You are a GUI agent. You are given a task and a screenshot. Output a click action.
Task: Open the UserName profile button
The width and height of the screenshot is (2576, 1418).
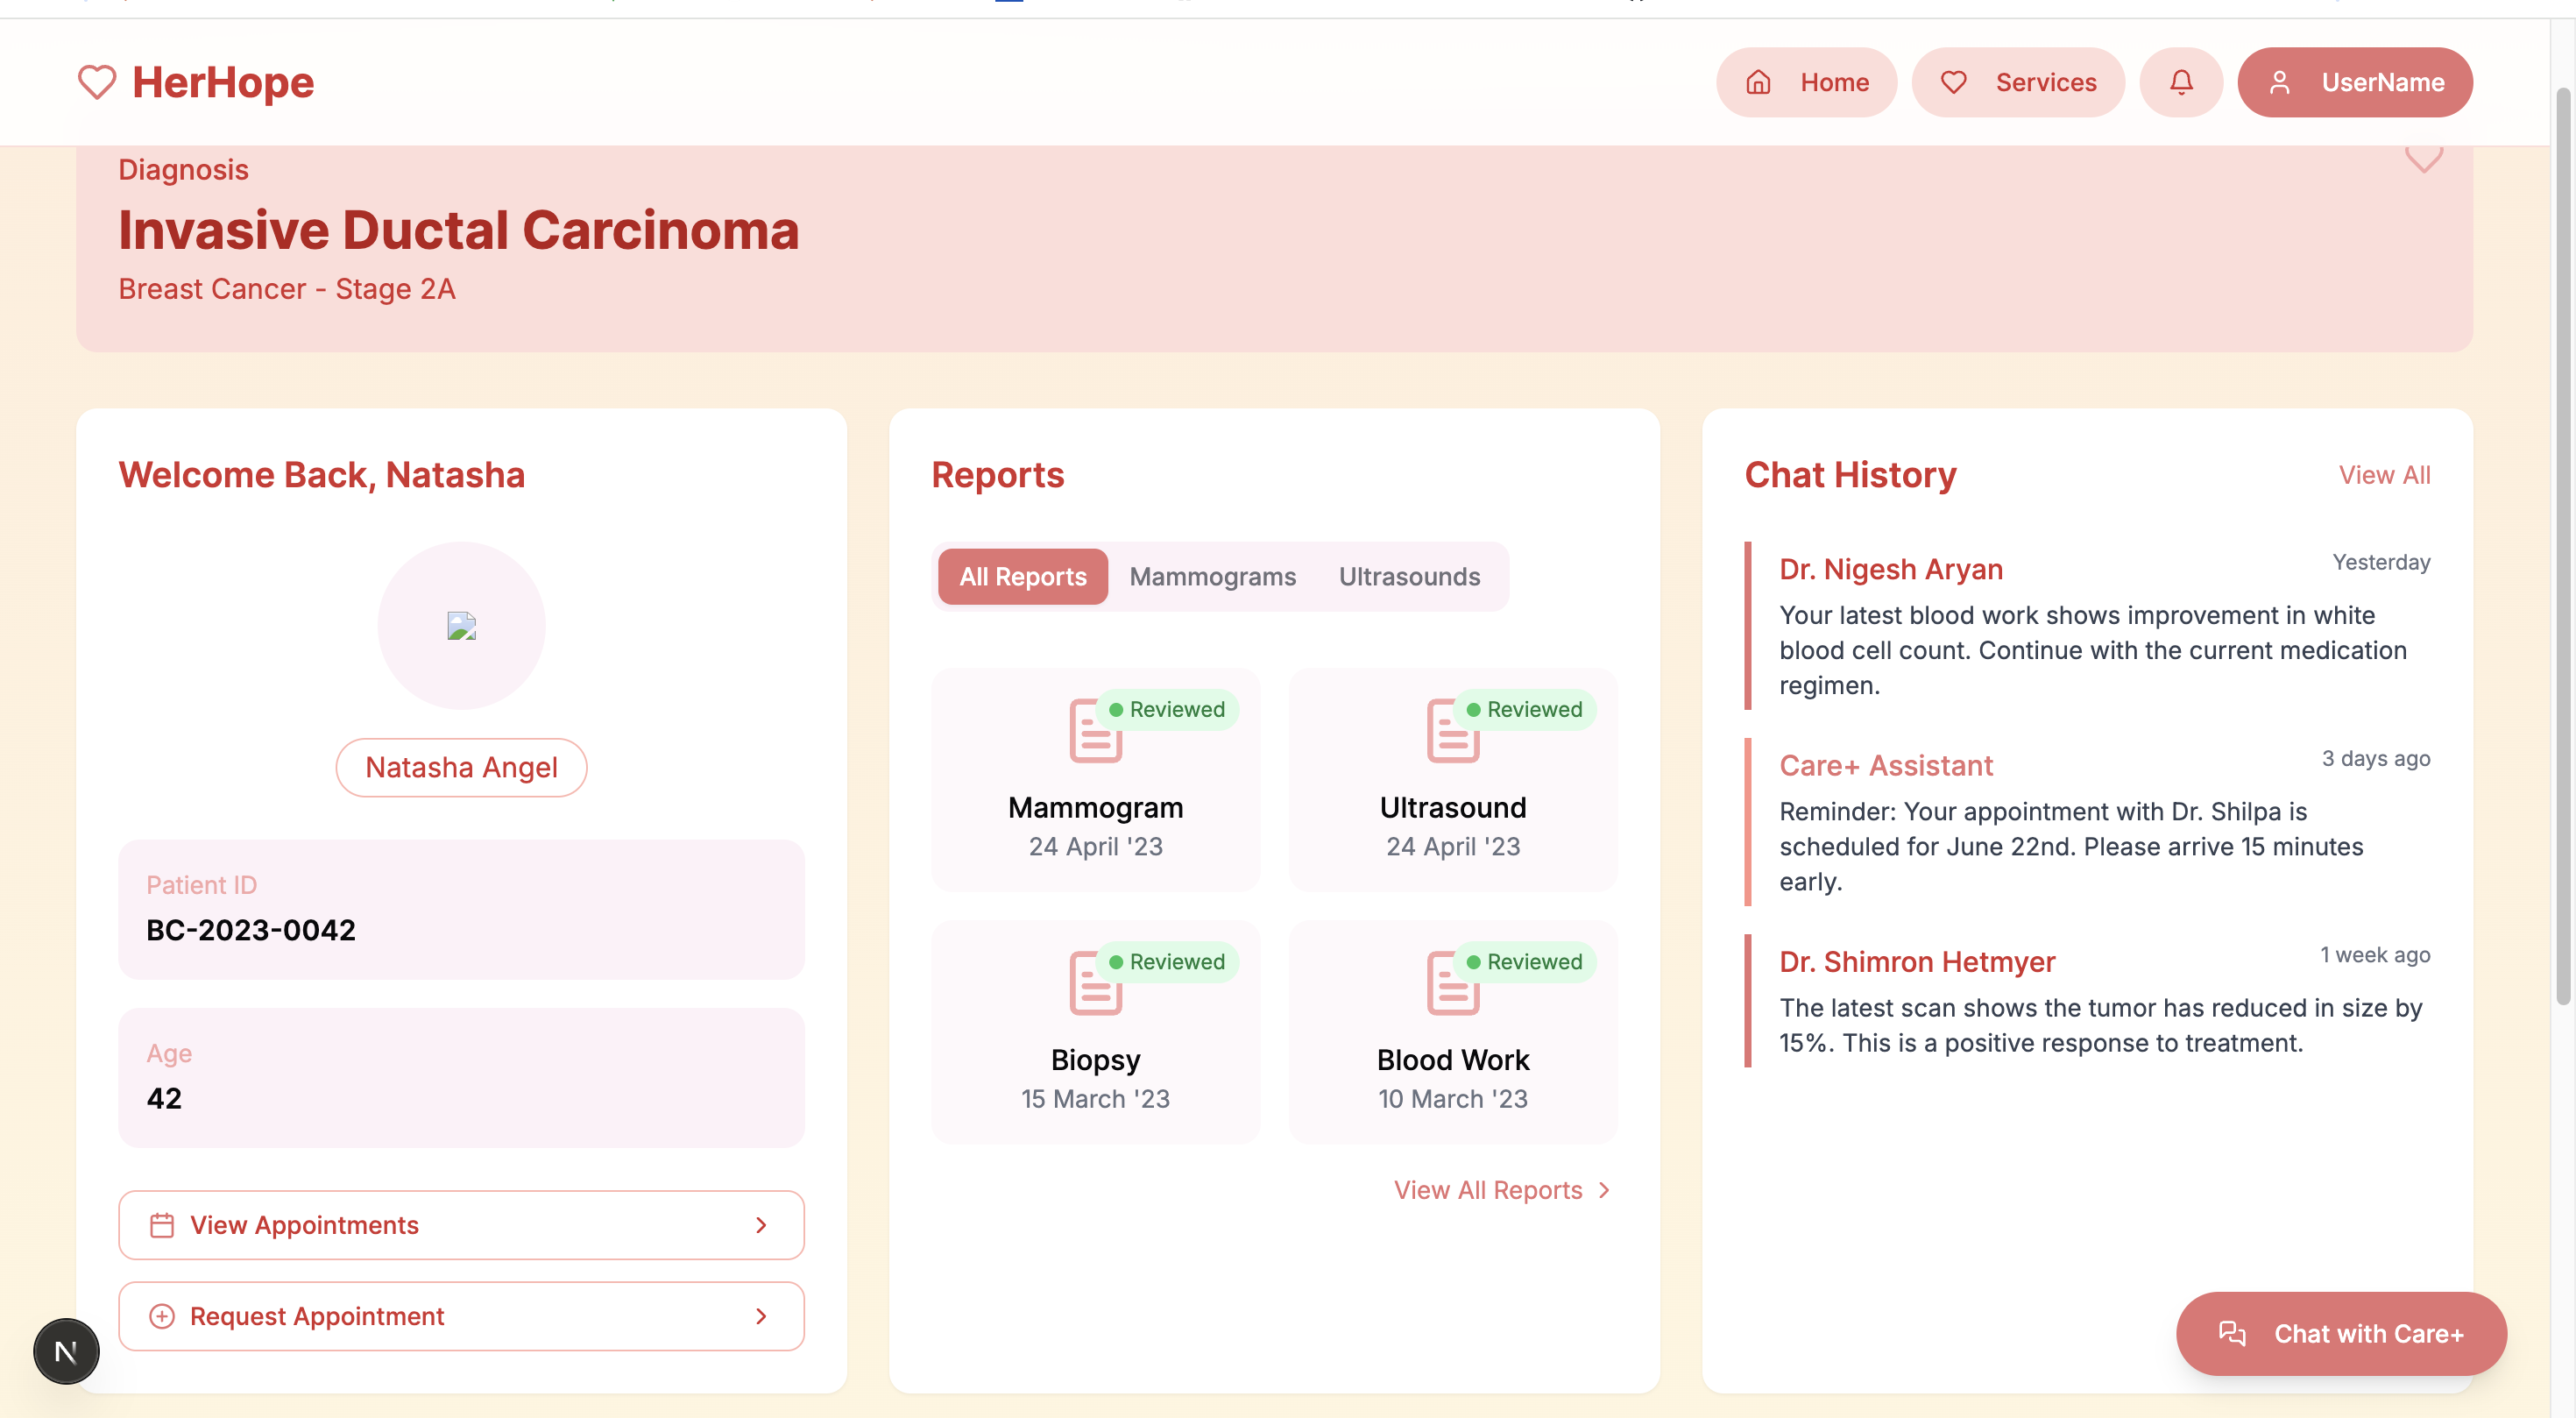(2354, 82)
